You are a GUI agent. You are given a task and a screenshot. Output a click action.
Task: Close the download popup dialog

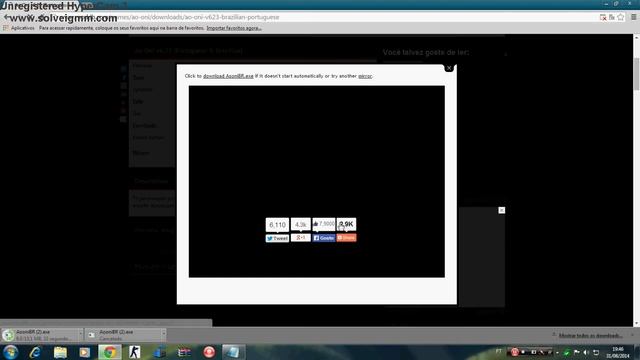[449, 68]
